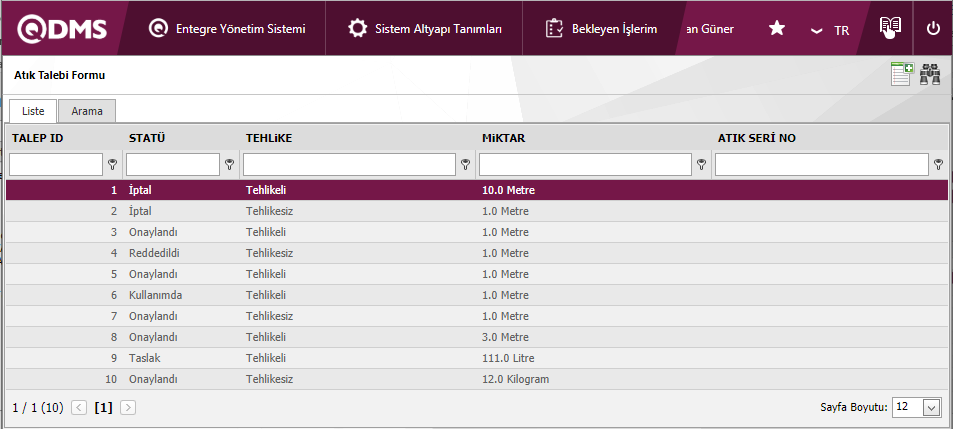Viewport: 953px width, 429px height.
Task: Click the ATIK SERİ NO filter field
Action: coord(822,164)
